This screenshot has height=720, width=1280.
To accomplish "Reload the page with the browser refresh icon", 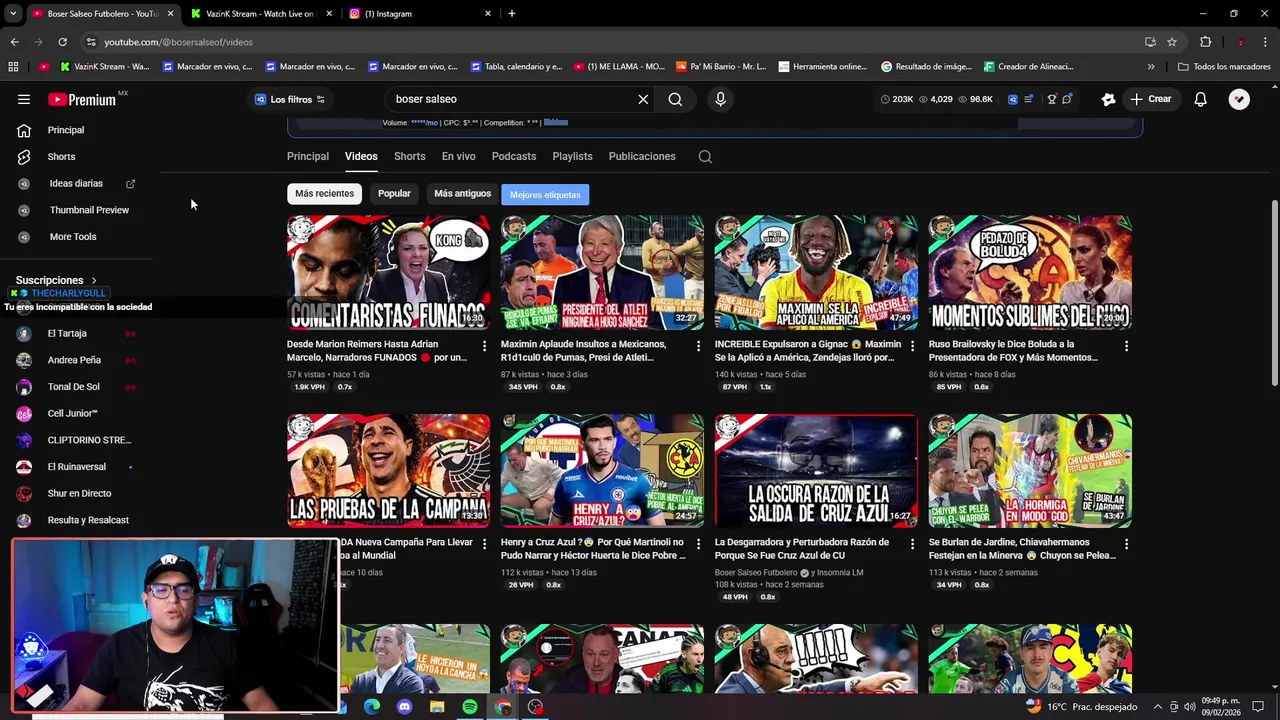I will pos(62,42).
